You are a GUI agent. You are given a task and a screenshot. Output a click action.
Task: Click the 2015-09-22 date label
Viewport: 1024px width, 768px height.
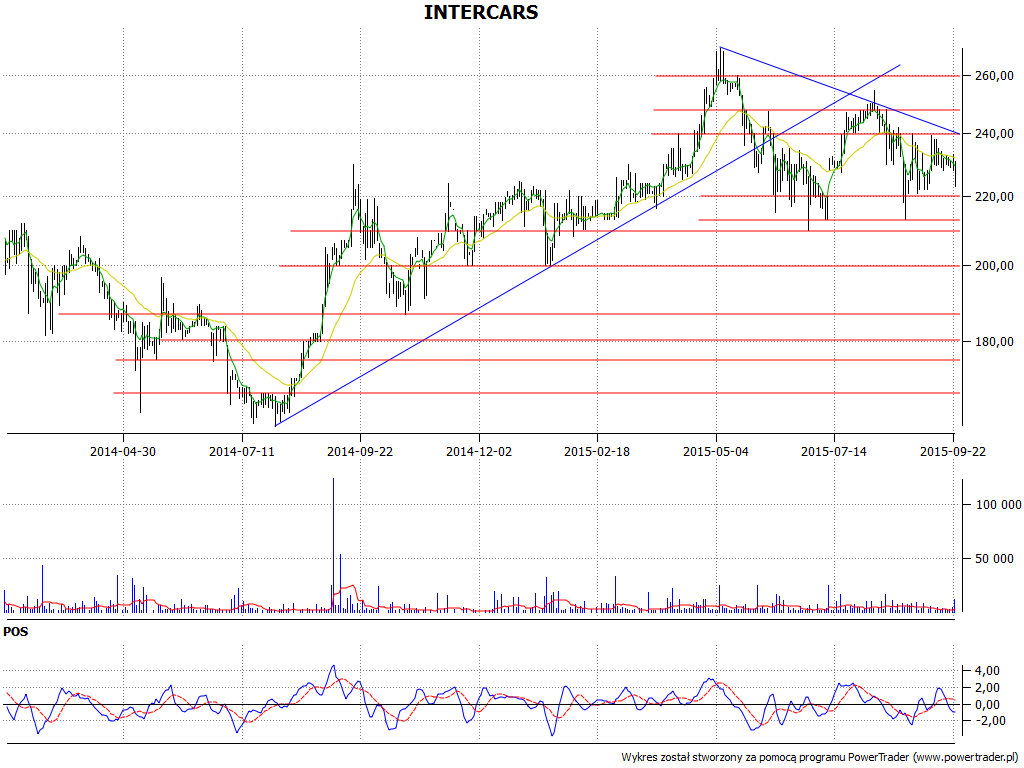953,451
